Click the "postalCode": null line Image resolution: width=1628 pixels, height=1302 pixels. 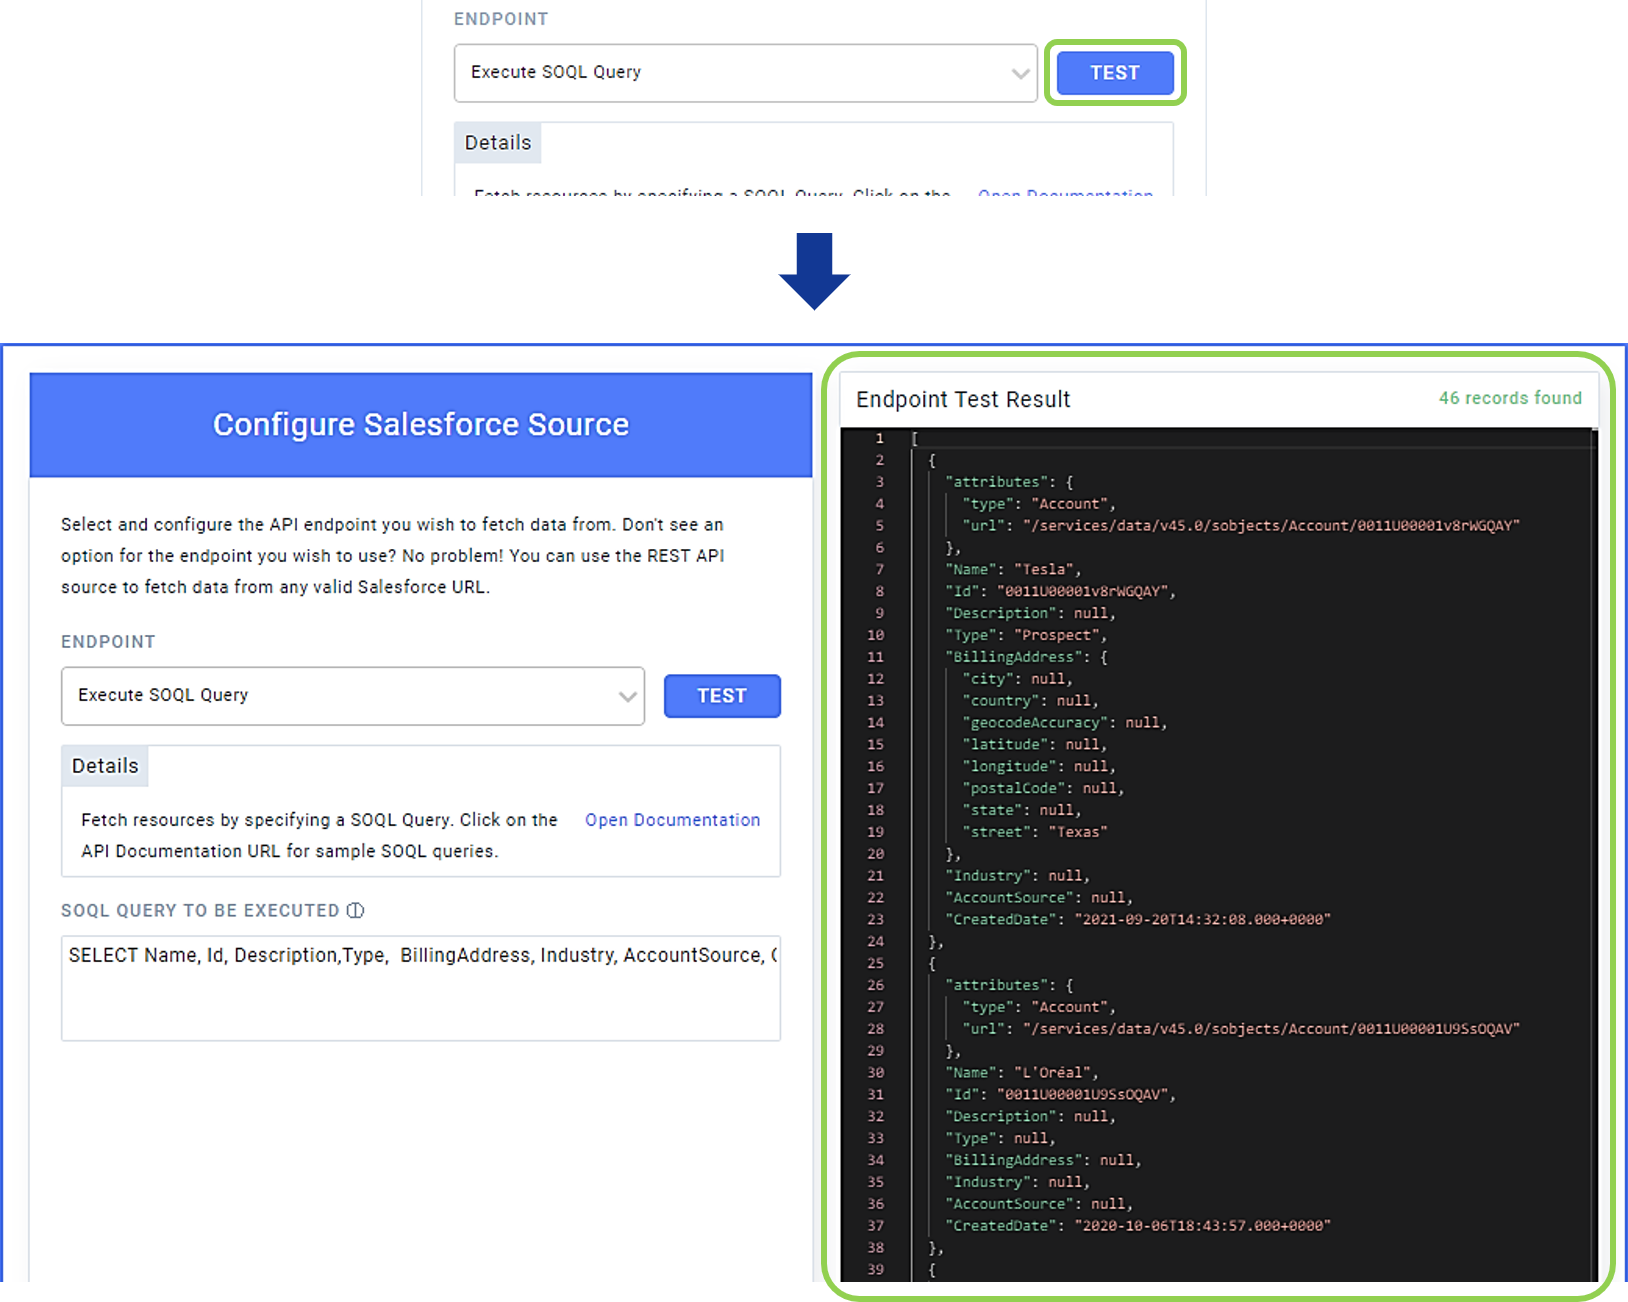[x=1043, y=789]
